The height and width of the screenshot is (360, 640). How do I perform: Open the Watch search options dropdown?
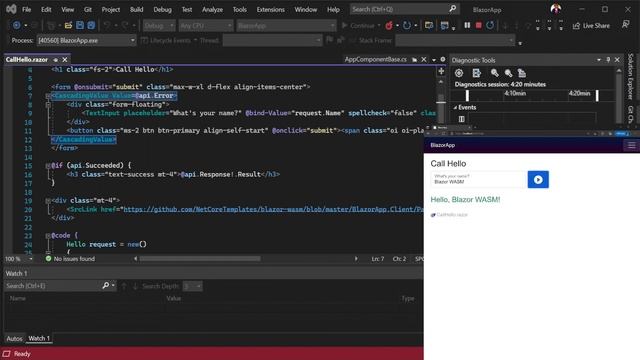pyautogui.click(x=113, y=286)
